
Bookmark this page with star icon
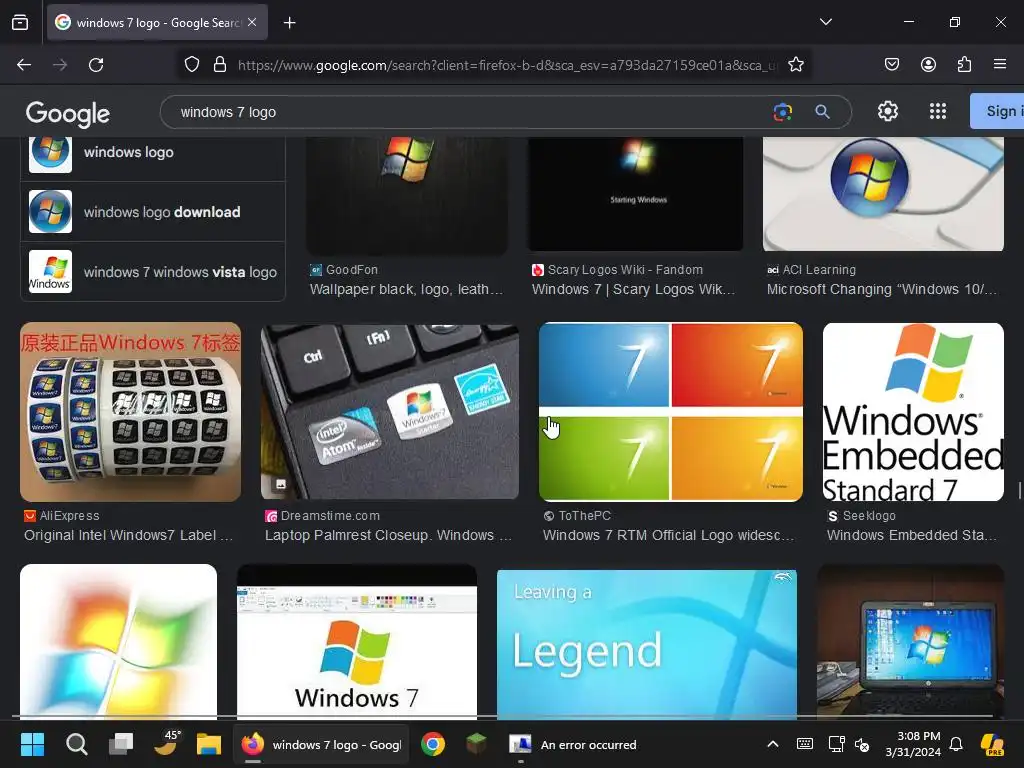click(x=795, y=64)
